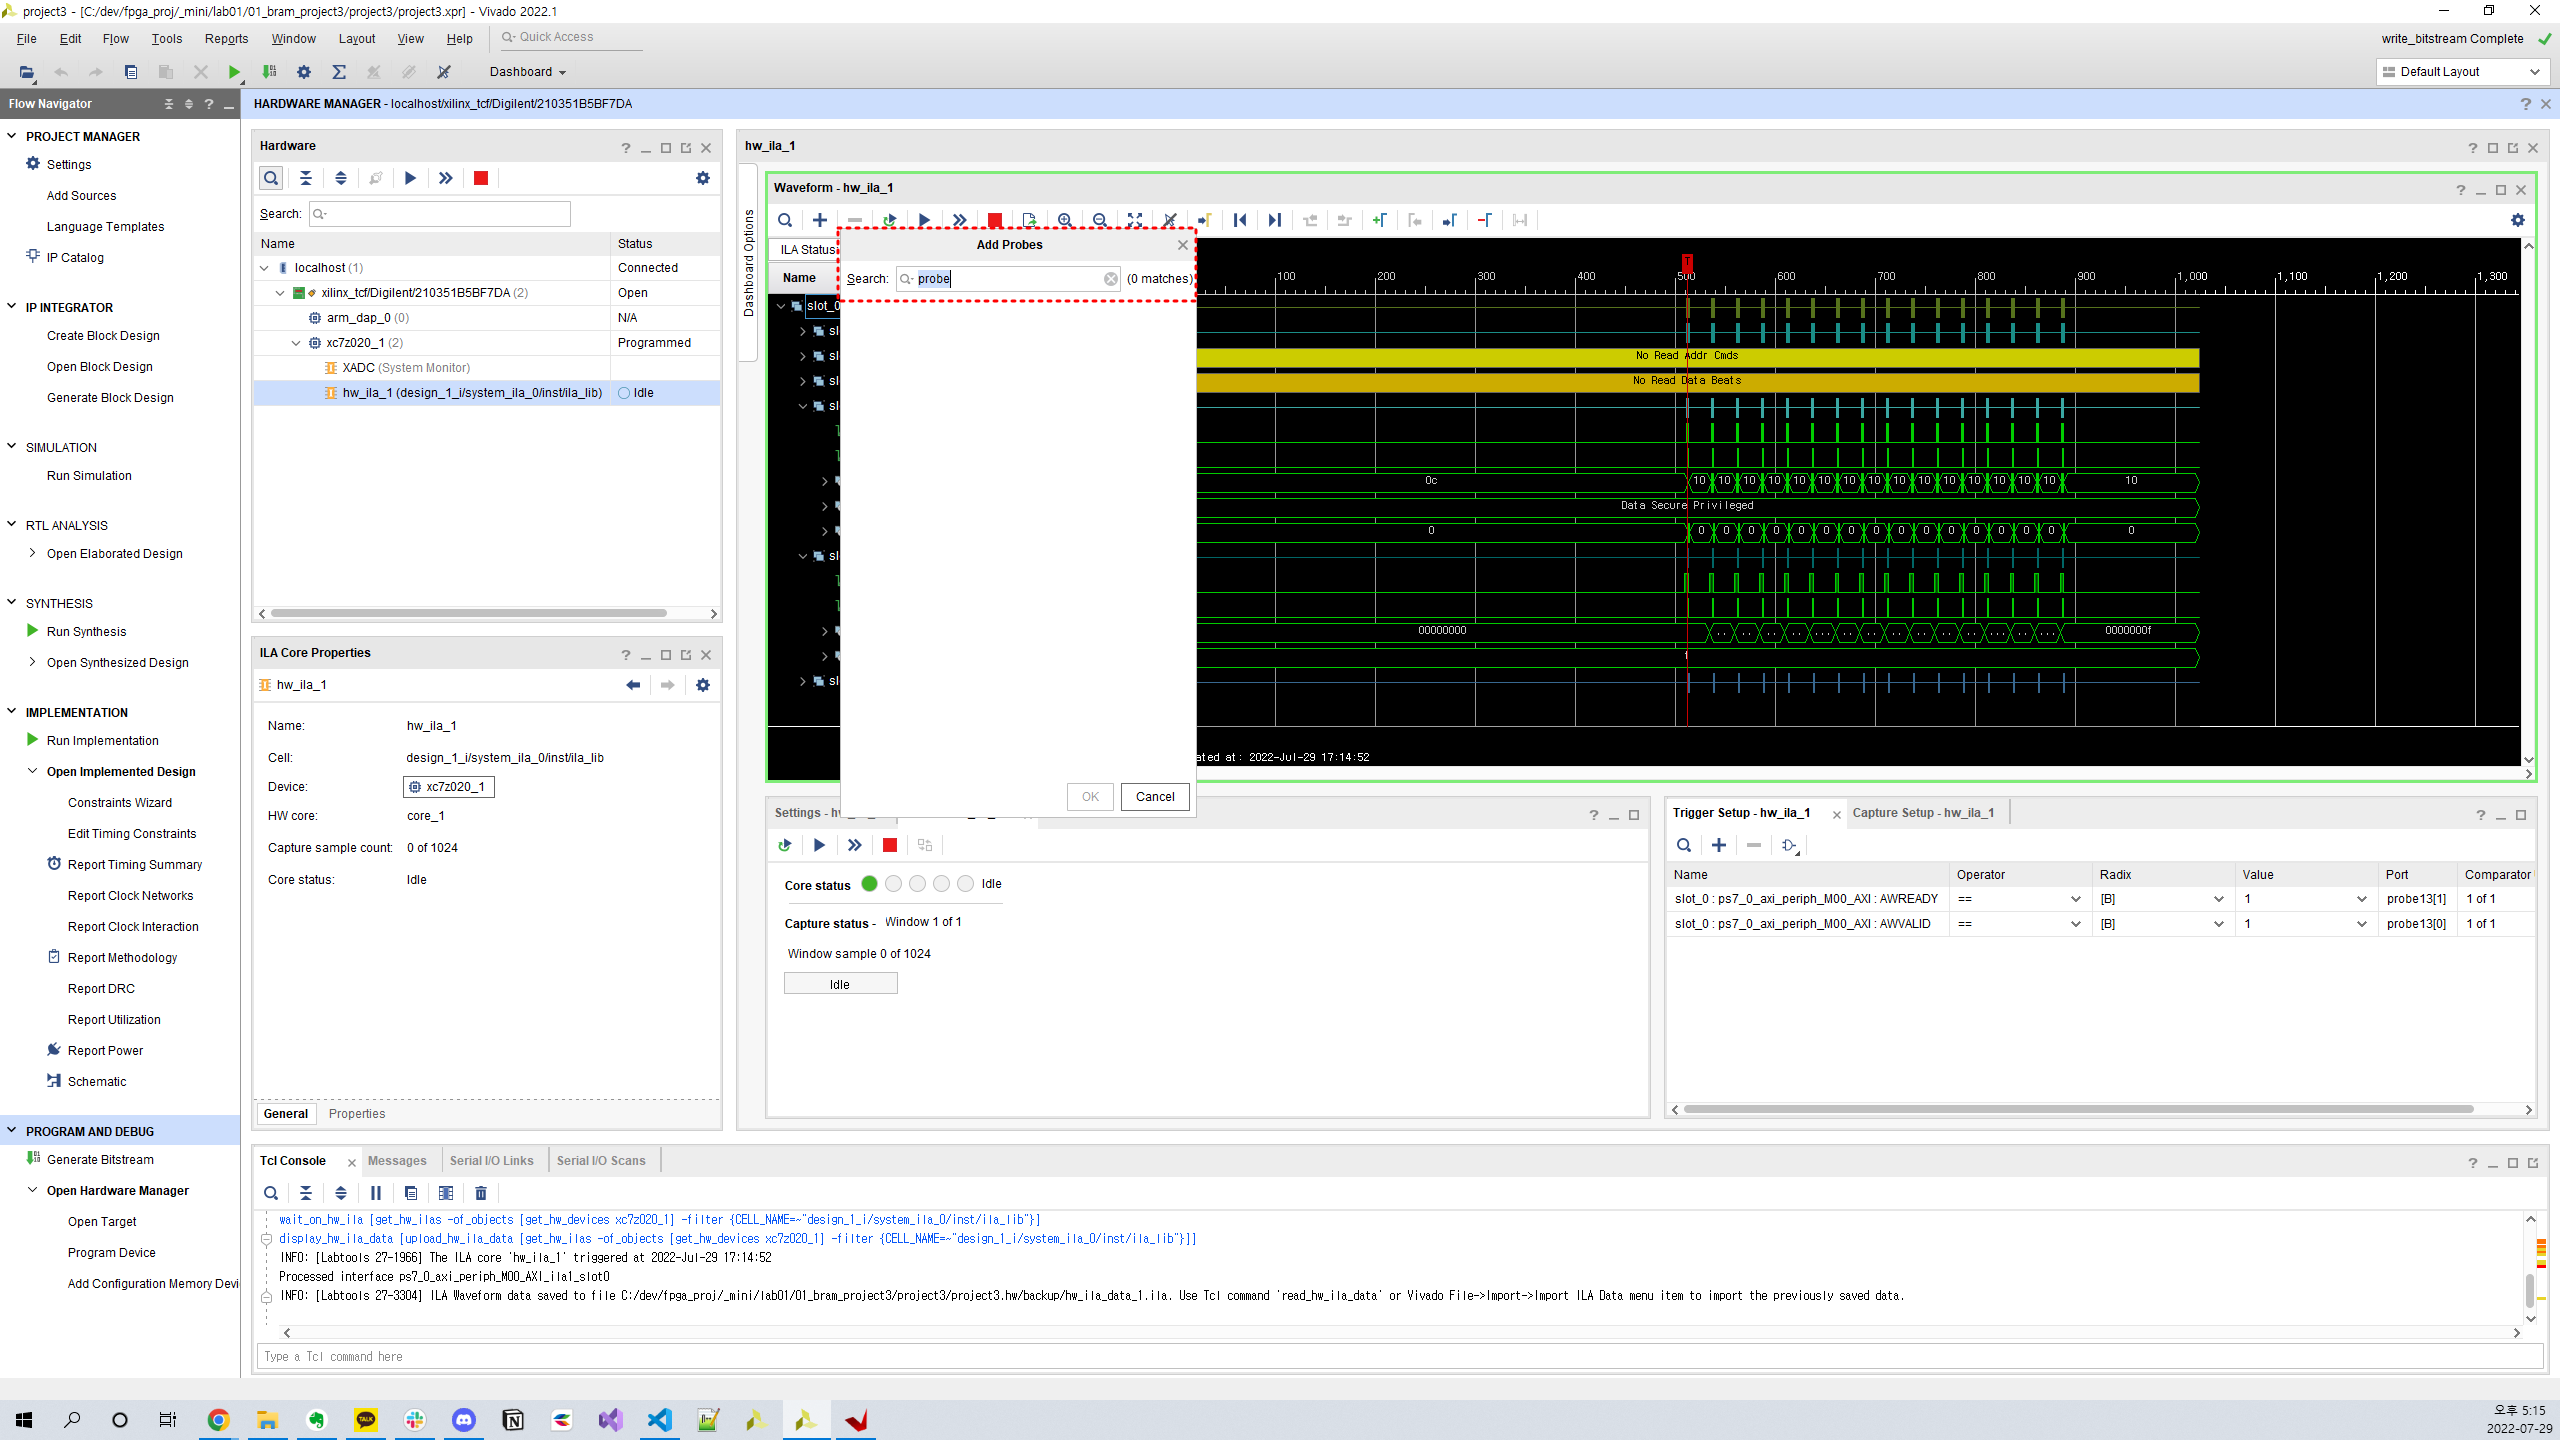The height and width of the screenshot is (1440, 2560).
Task: Click red Stop Trigger icon in waveform toolbar
Action: coord(994,220)
